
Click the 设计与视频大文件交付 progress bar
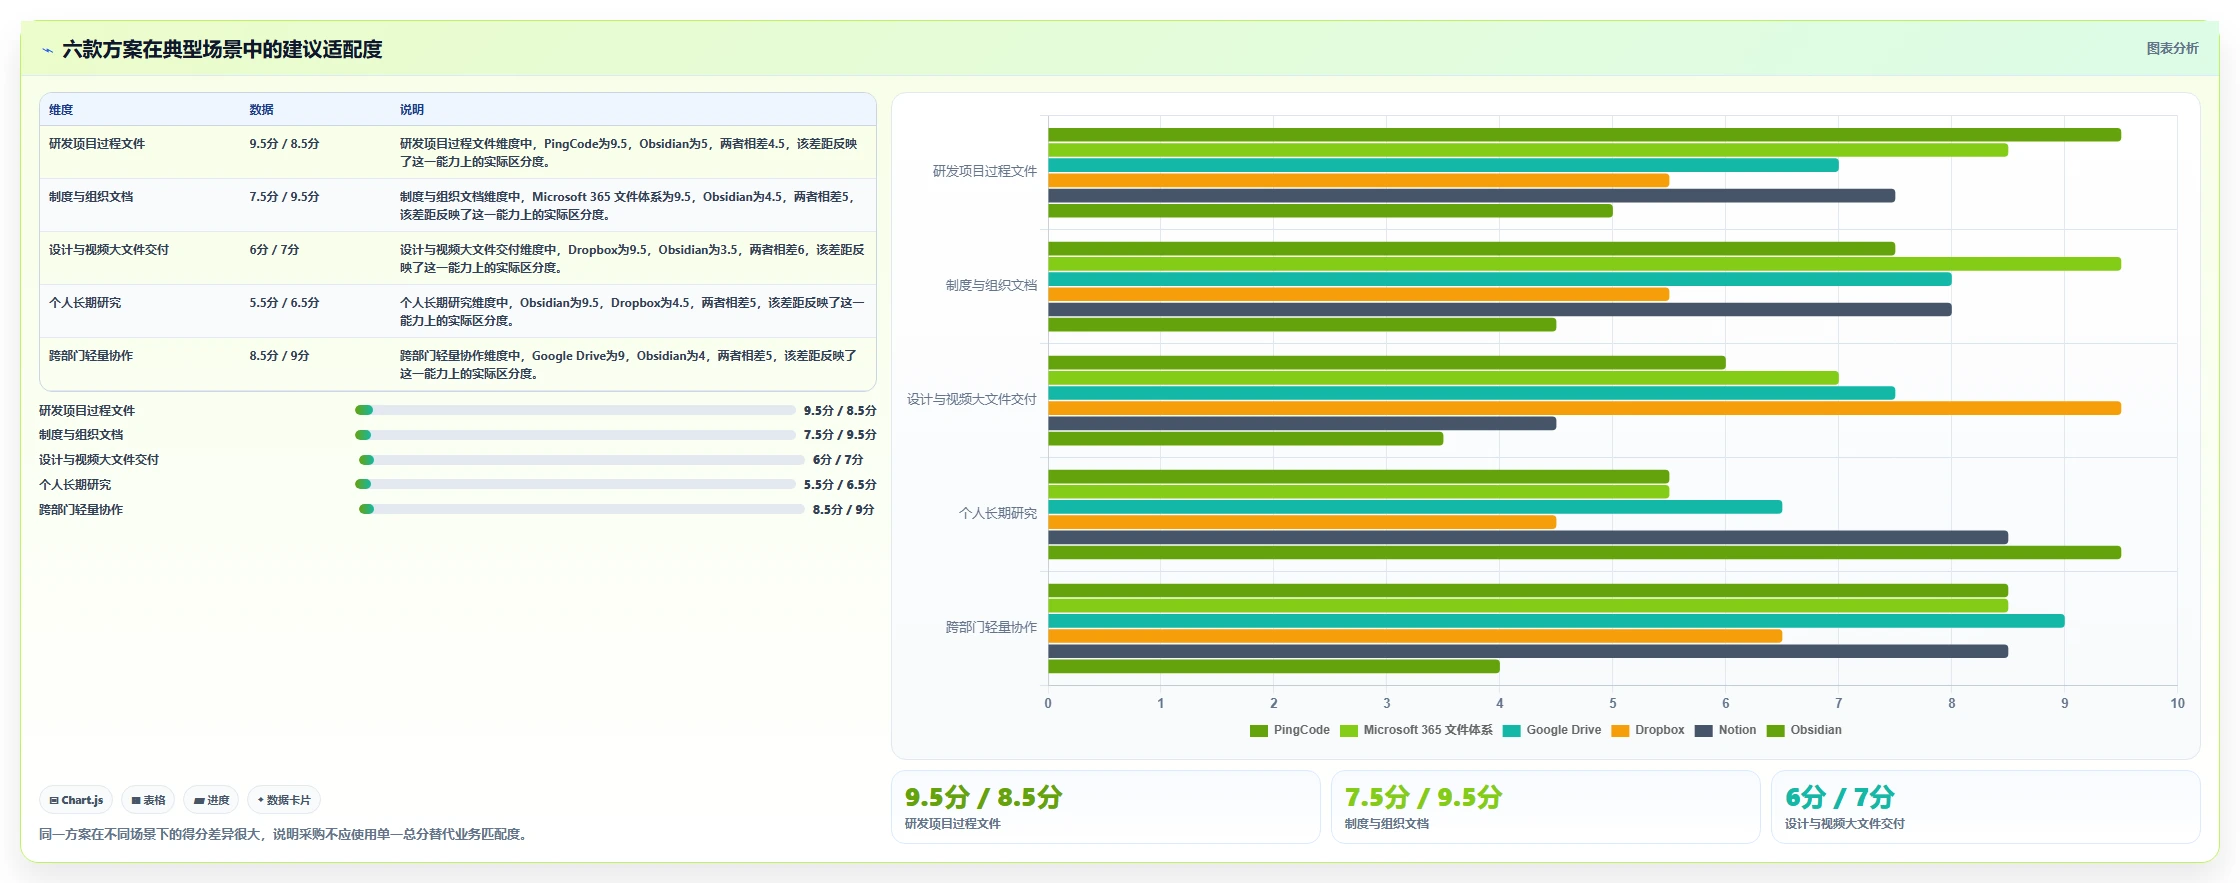click(x=582, y=460)
